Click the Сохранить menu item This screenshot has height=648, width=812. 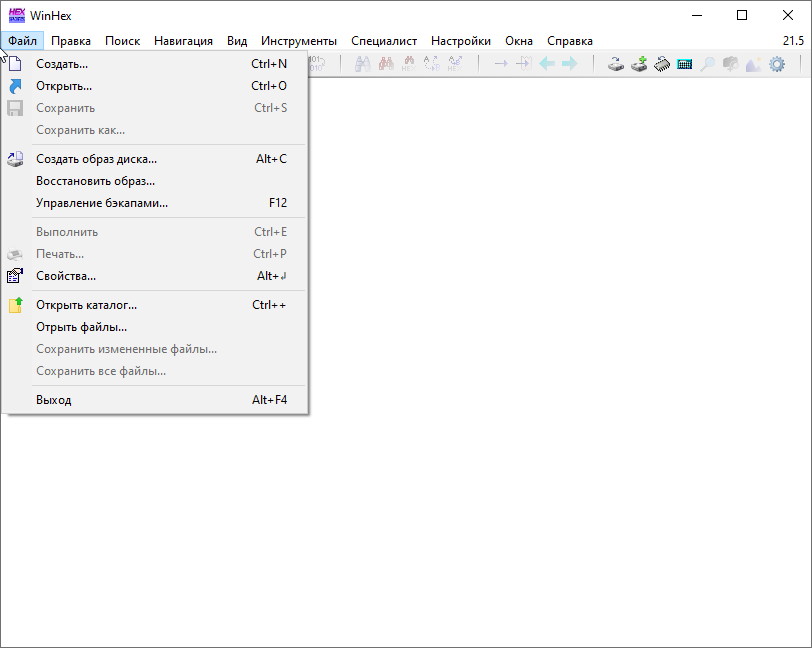[155, 108]
